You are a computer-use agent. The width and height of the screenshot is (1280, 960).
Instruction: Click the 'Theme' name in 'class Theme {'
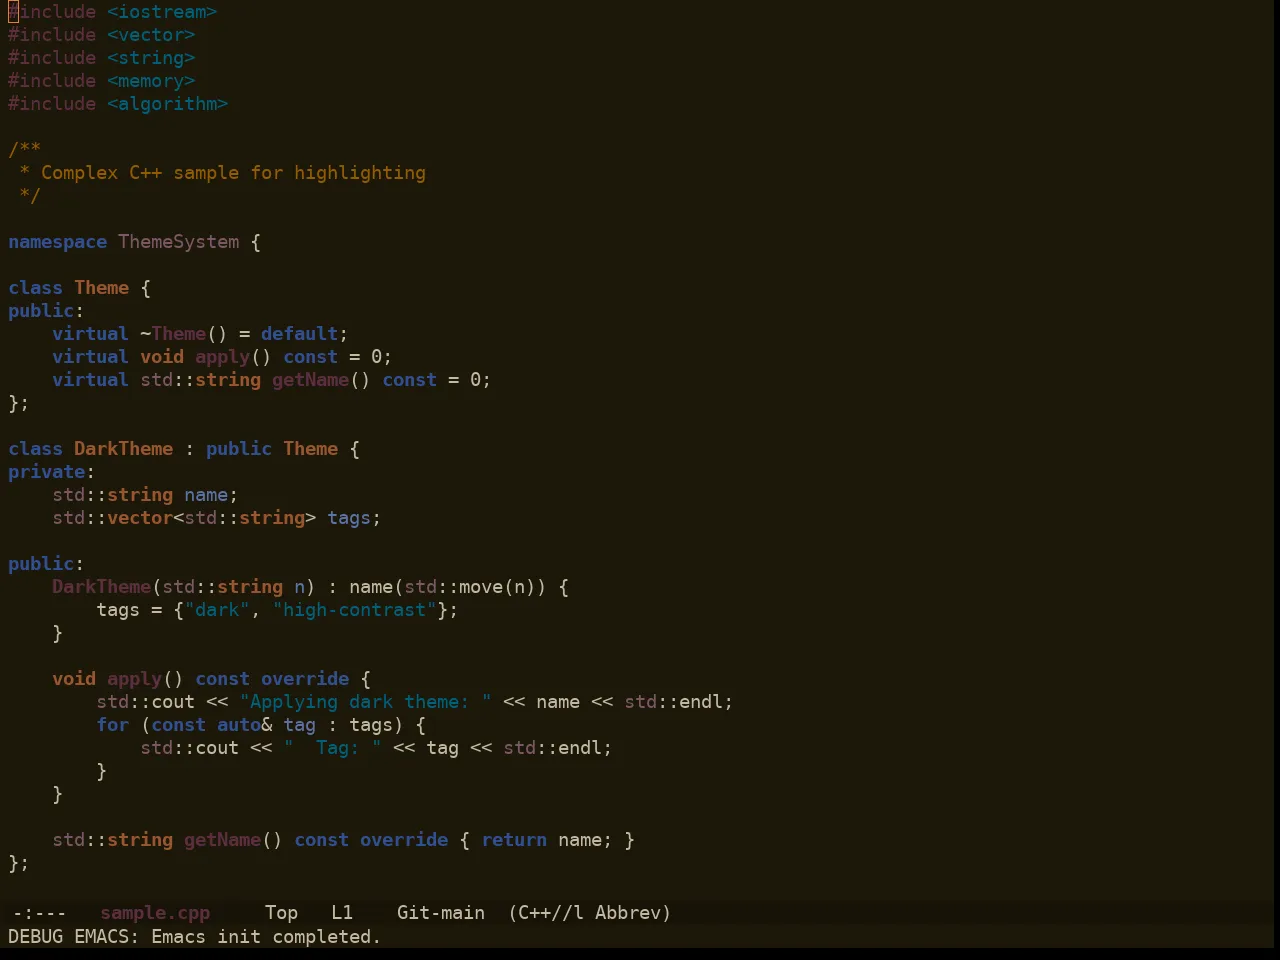coord(102,288)
